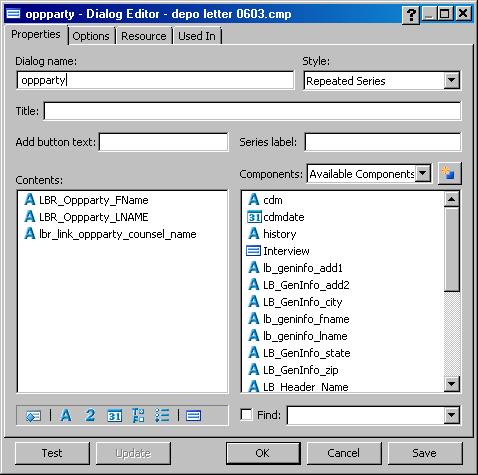478x475 pixels.
Task: Open the Resource tab
Action: point(143,36)
